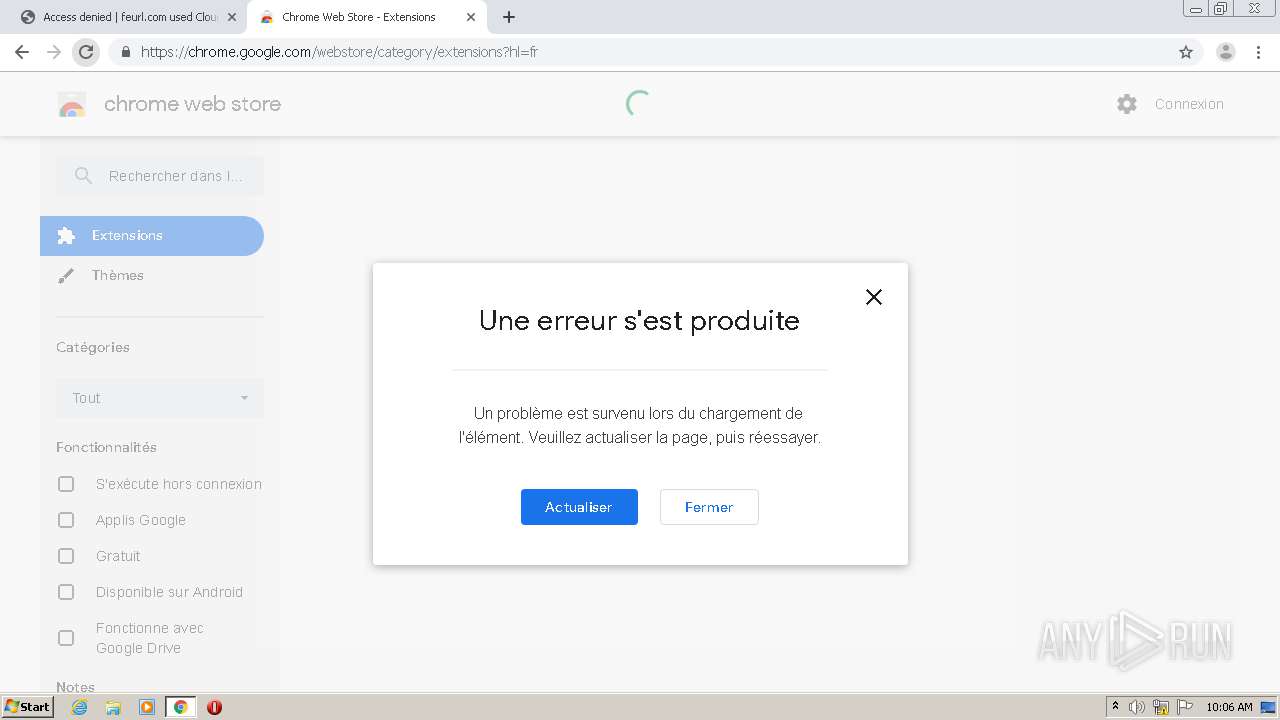Click the Chrome Web Store rainbow logo

(x=72, y=104)
